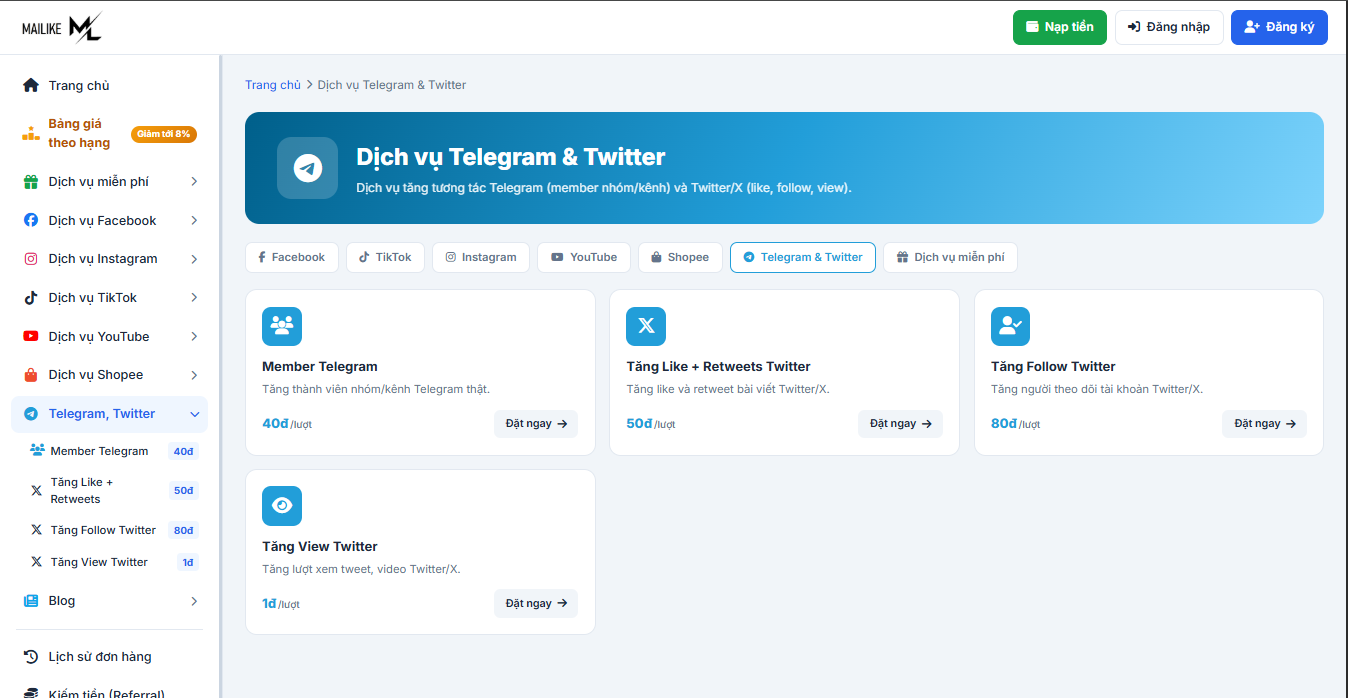Expand Dịch vụ Facebook sidebar chevron

tap(194, 220)
